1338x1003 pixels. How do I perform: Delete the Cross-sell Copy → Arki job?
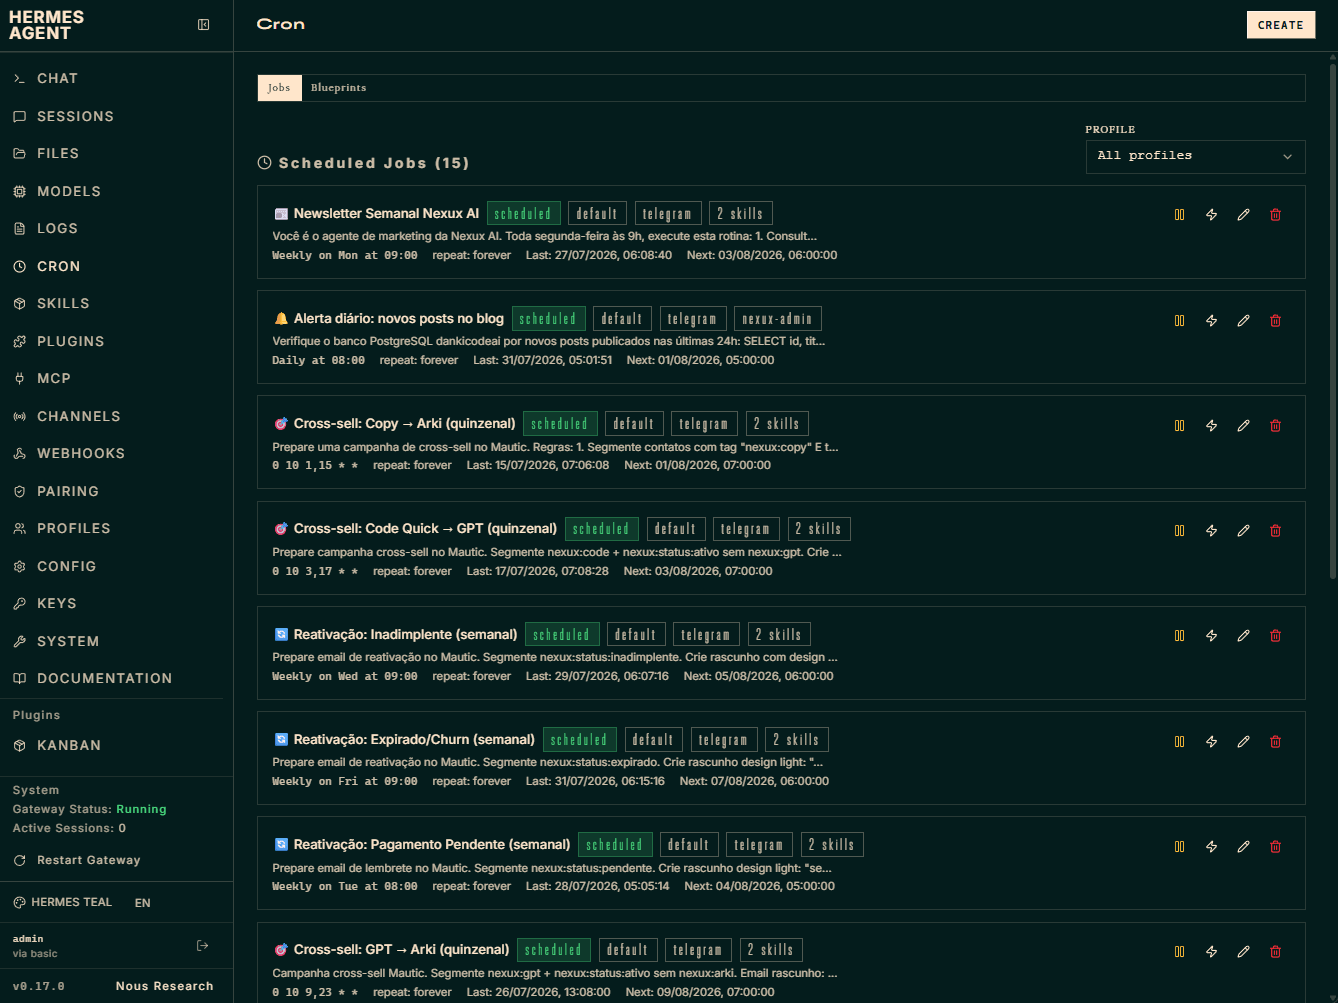[x=1276, y=426]
